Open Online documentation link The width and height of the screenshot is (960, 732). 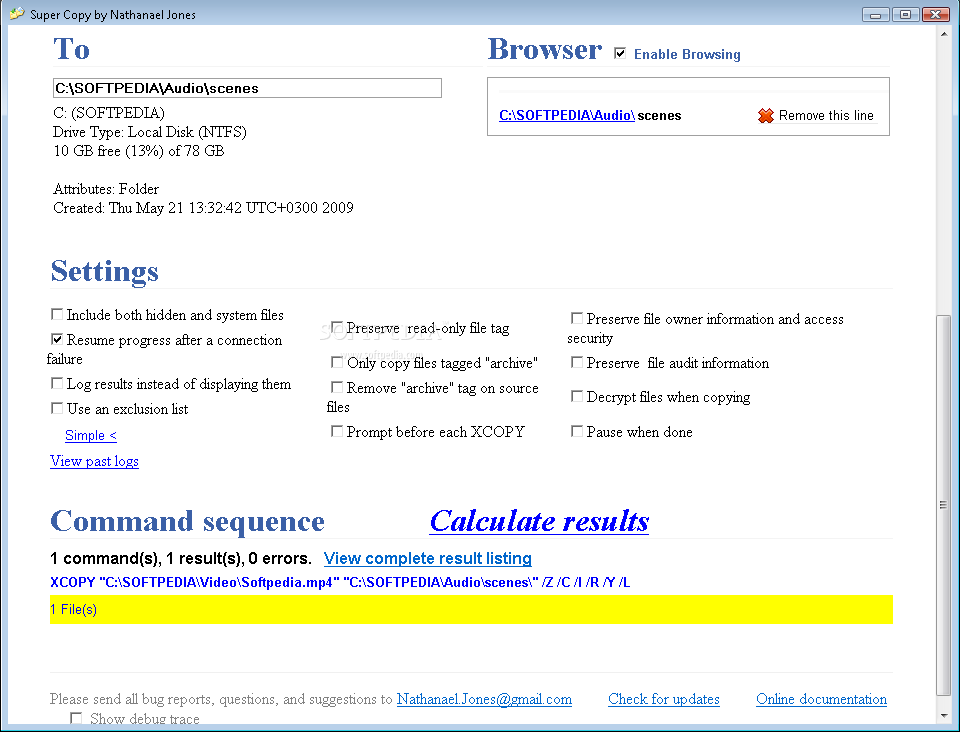tap(821, 699)
